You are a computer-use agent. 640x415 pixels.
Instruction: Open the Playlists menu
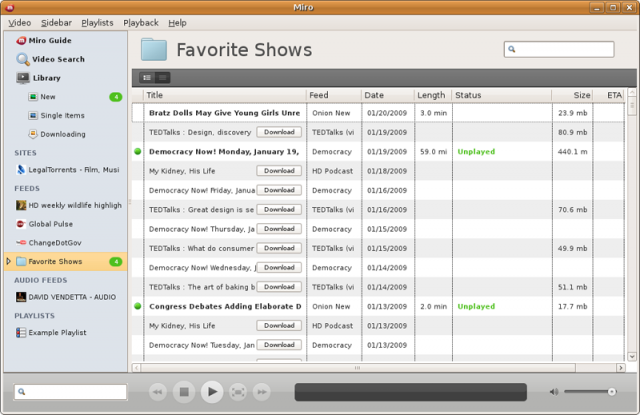[x=97, y=23]
